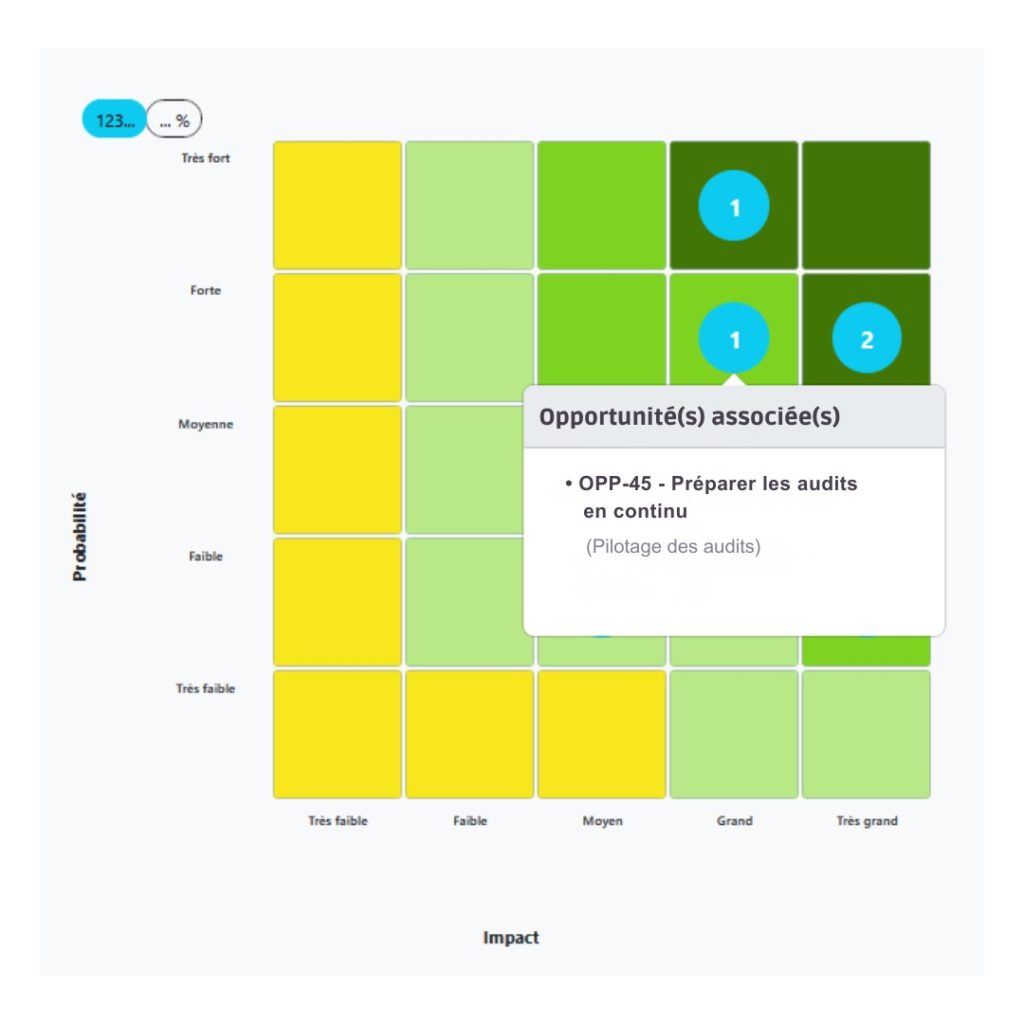Select the light green Très faible / Grand cell
Image resolution: width=1024 pixels, height=1024 pixels.
tap(734, 734)
